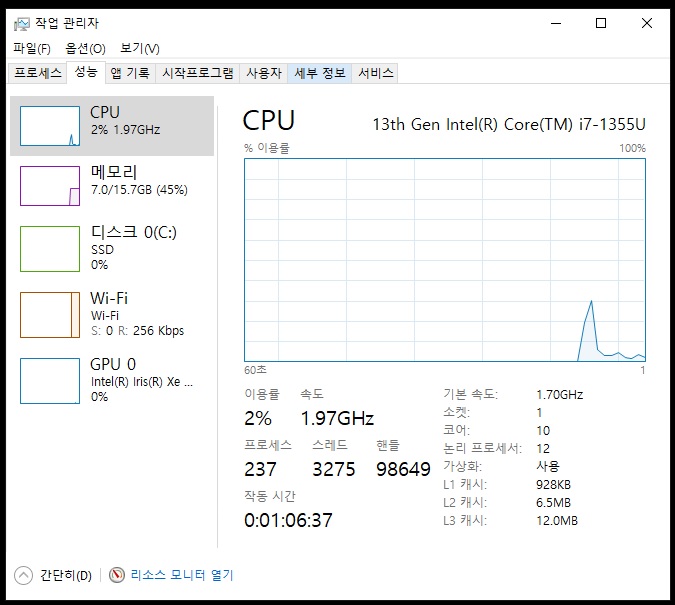This screenshot has width=675, height=605.
Task: Maximize the Task Manager window
Action: pyautogui.click(x=601, y=23)
